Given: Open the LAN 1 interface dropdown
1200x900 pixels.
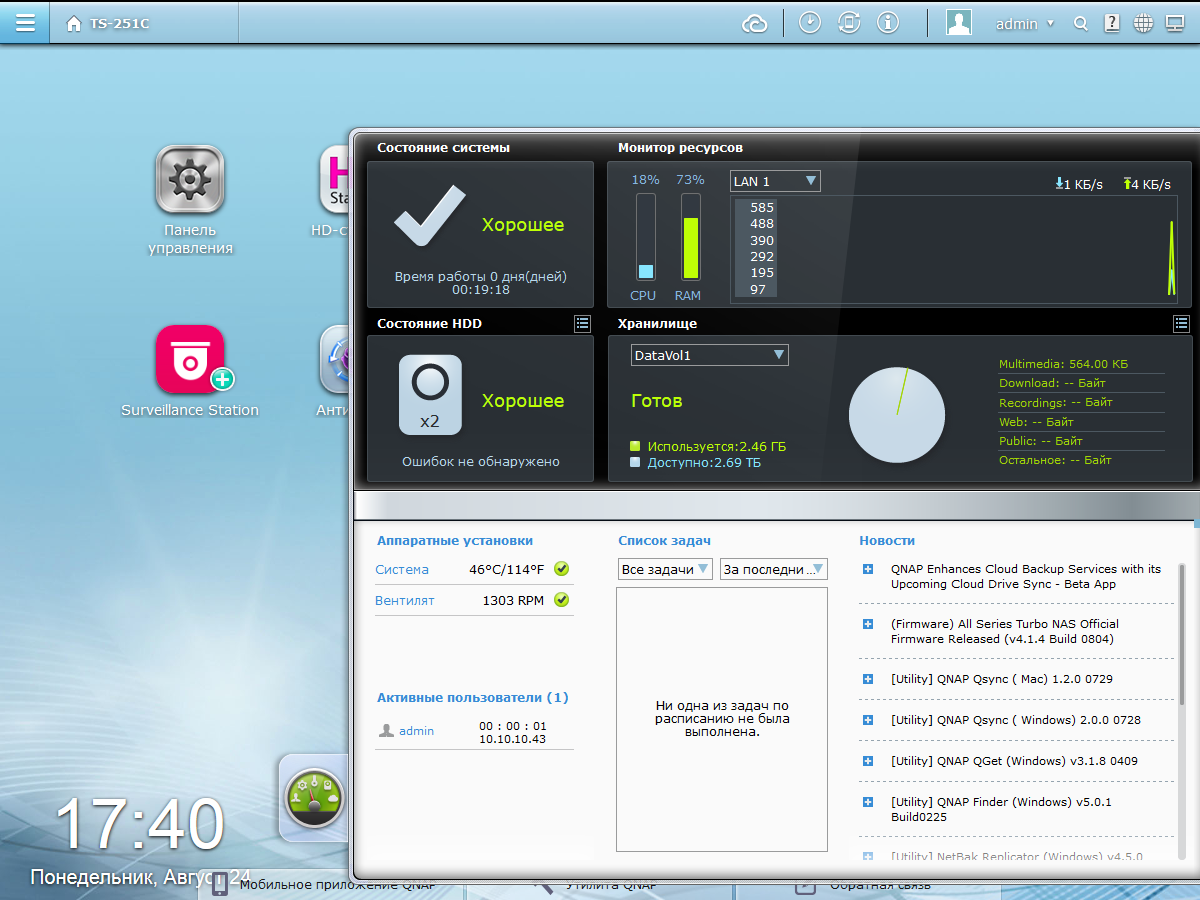Looking at the screenshot, I should click(775, 181).
